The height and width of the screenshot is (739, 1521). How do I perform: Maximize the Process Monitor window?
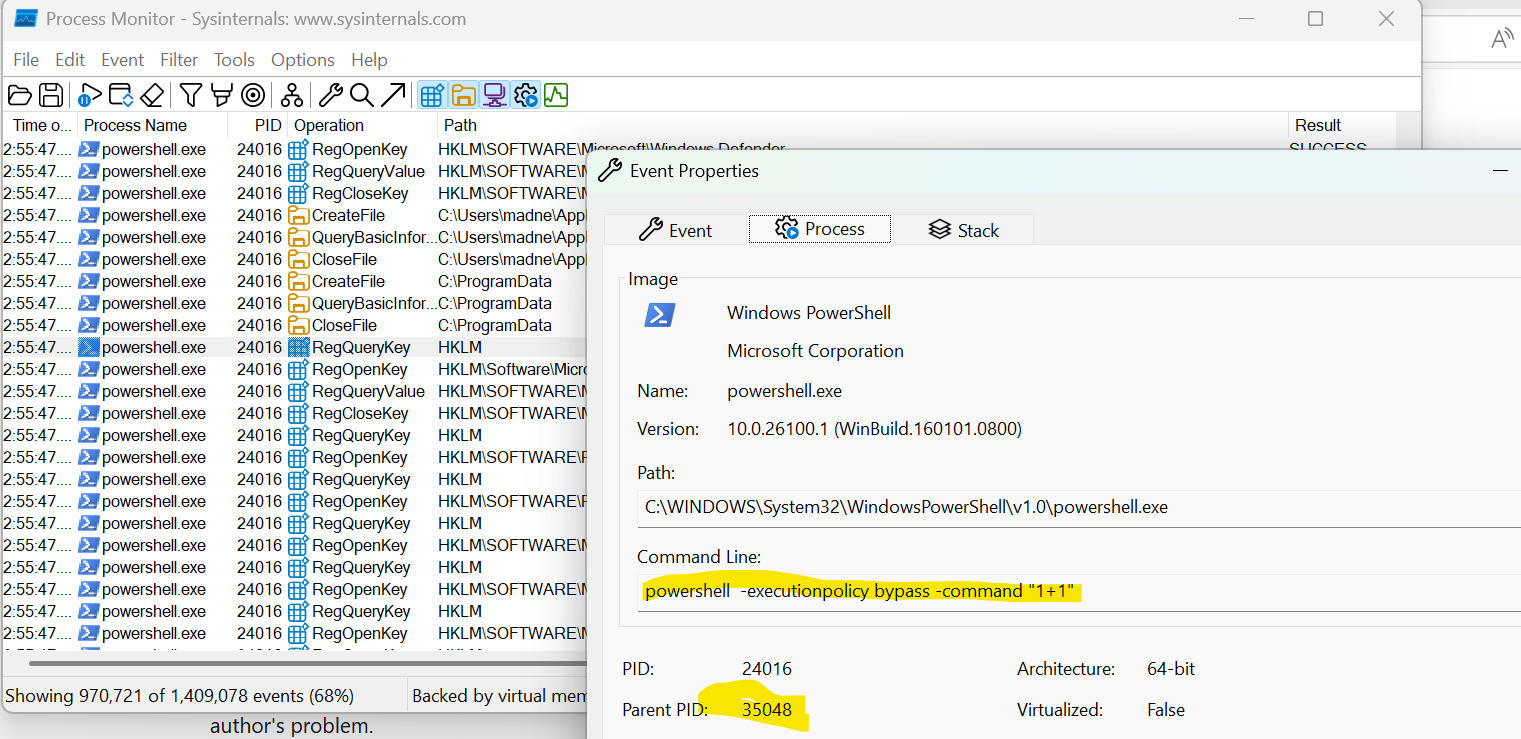1316,19
